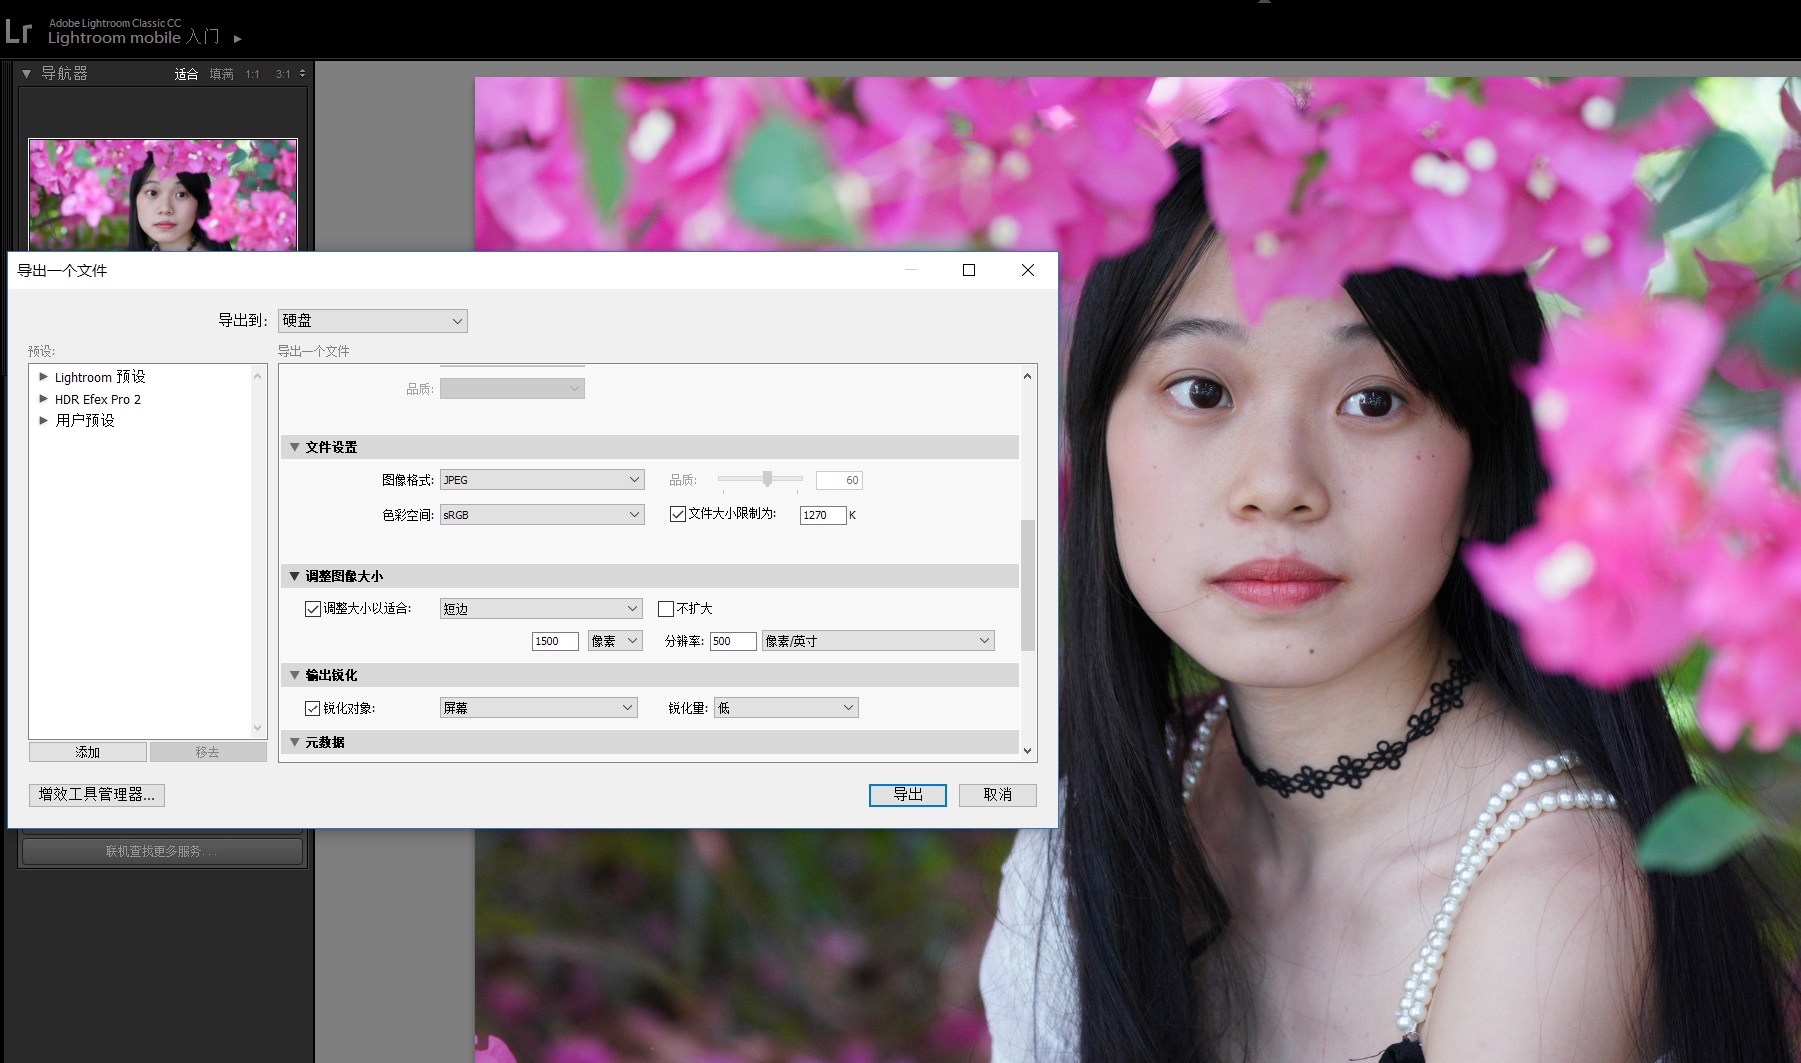
Task: Open the 短边 resize dropdown
Action: tap(541, 608)
